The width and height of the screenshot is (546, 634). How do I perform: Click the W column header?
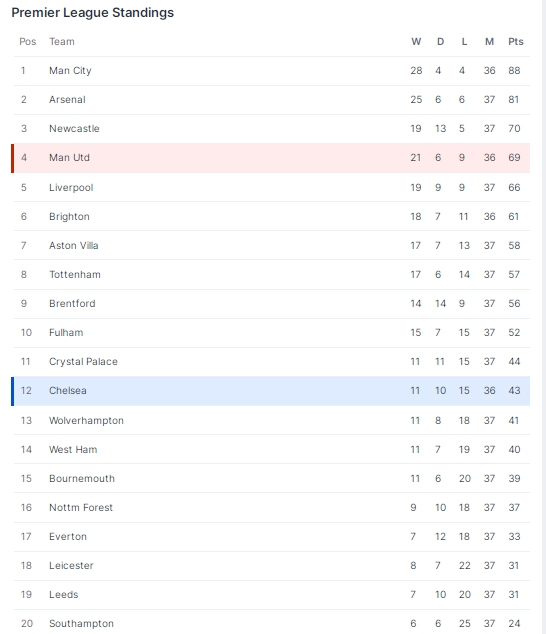click(416, 42)
